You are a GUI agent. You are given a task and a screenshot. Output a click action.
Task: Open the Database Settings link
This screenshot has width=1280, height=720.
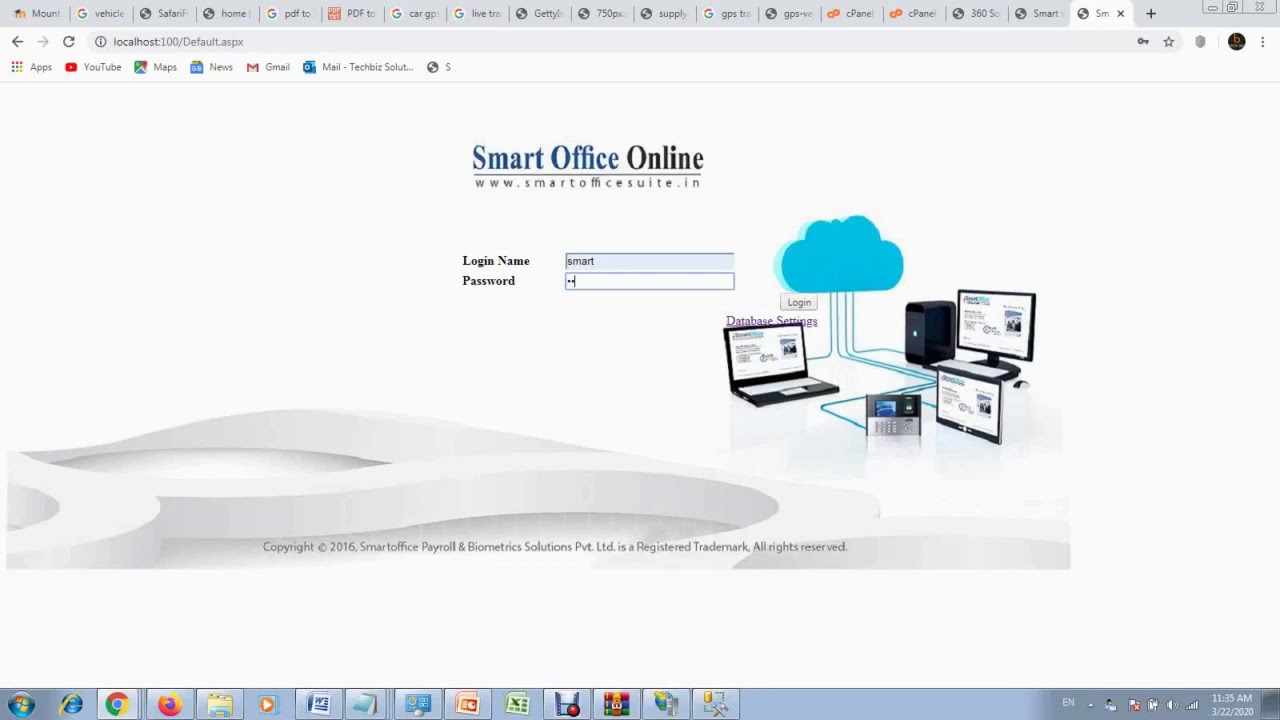tap(771, 321)
